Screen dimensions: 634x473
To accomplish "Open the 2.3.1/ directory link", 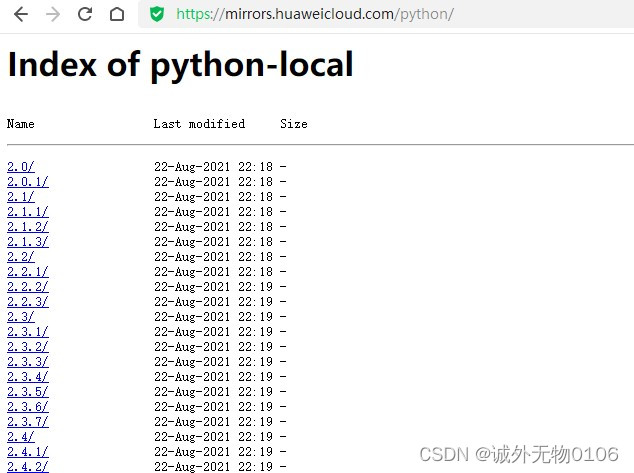I will point(27,332).
